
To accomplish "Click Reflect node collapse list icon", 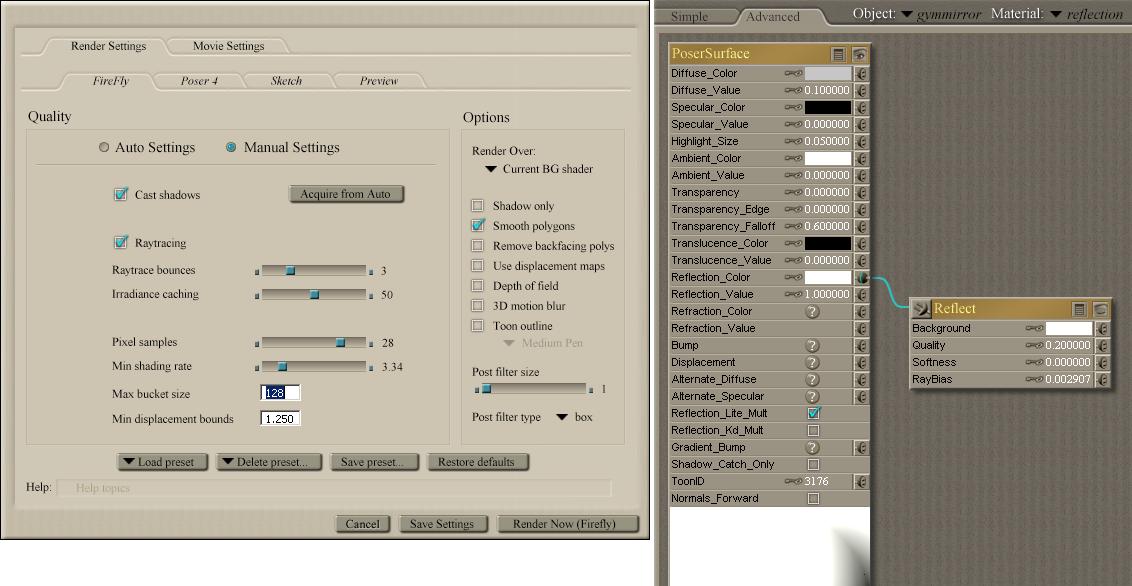I will 1079,309.
